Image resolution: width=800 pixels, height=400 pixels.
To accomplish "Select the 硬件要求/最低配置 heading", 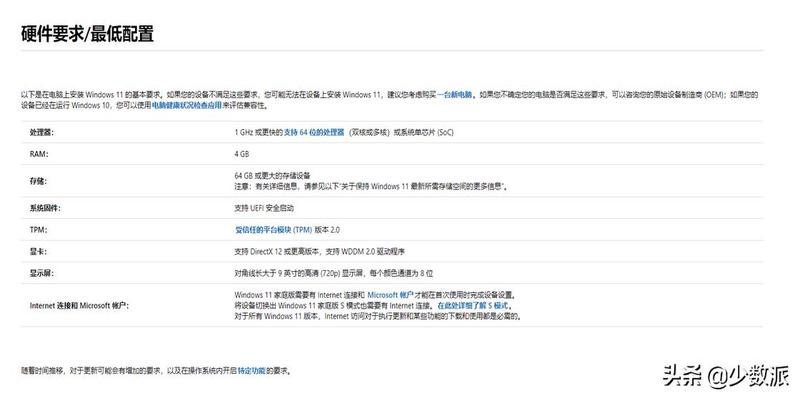I will pos(87,34).
